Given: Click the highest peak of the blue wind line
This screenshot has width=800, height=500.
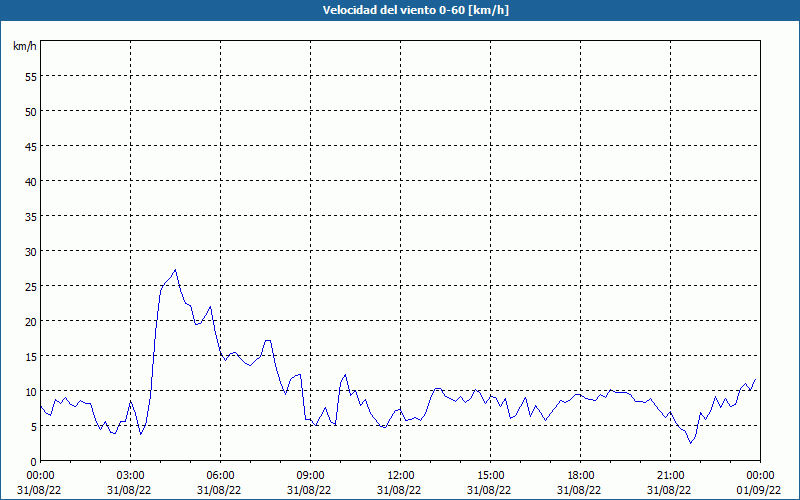Looking at the screenshot, I should (x=175, y=270).
